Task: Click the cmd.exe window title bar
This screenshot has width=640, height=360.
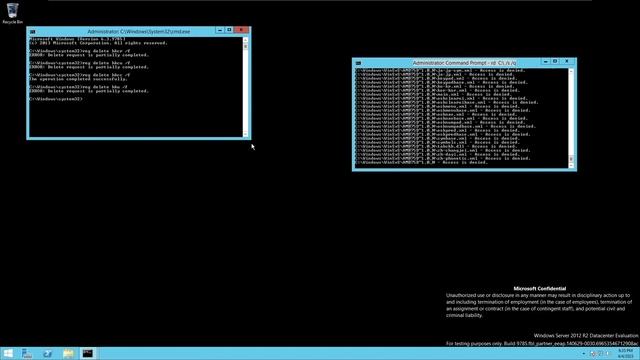Action: pyautogui.click(x=138, y=31)
